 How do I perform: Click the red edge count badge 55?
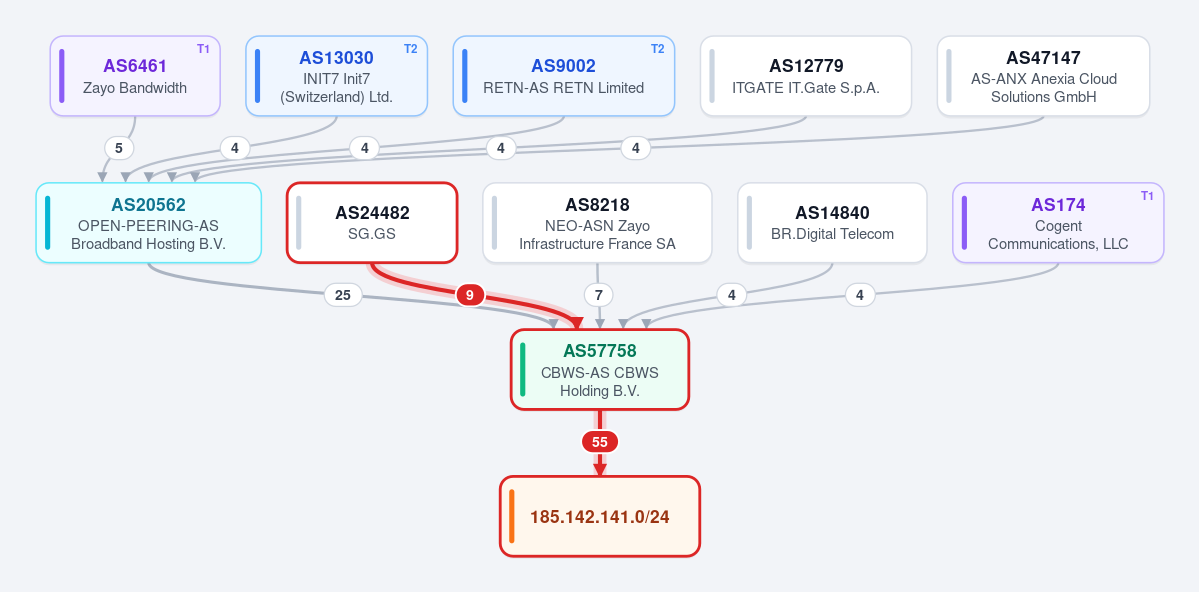pyautogui.click(x=600, y=442)
